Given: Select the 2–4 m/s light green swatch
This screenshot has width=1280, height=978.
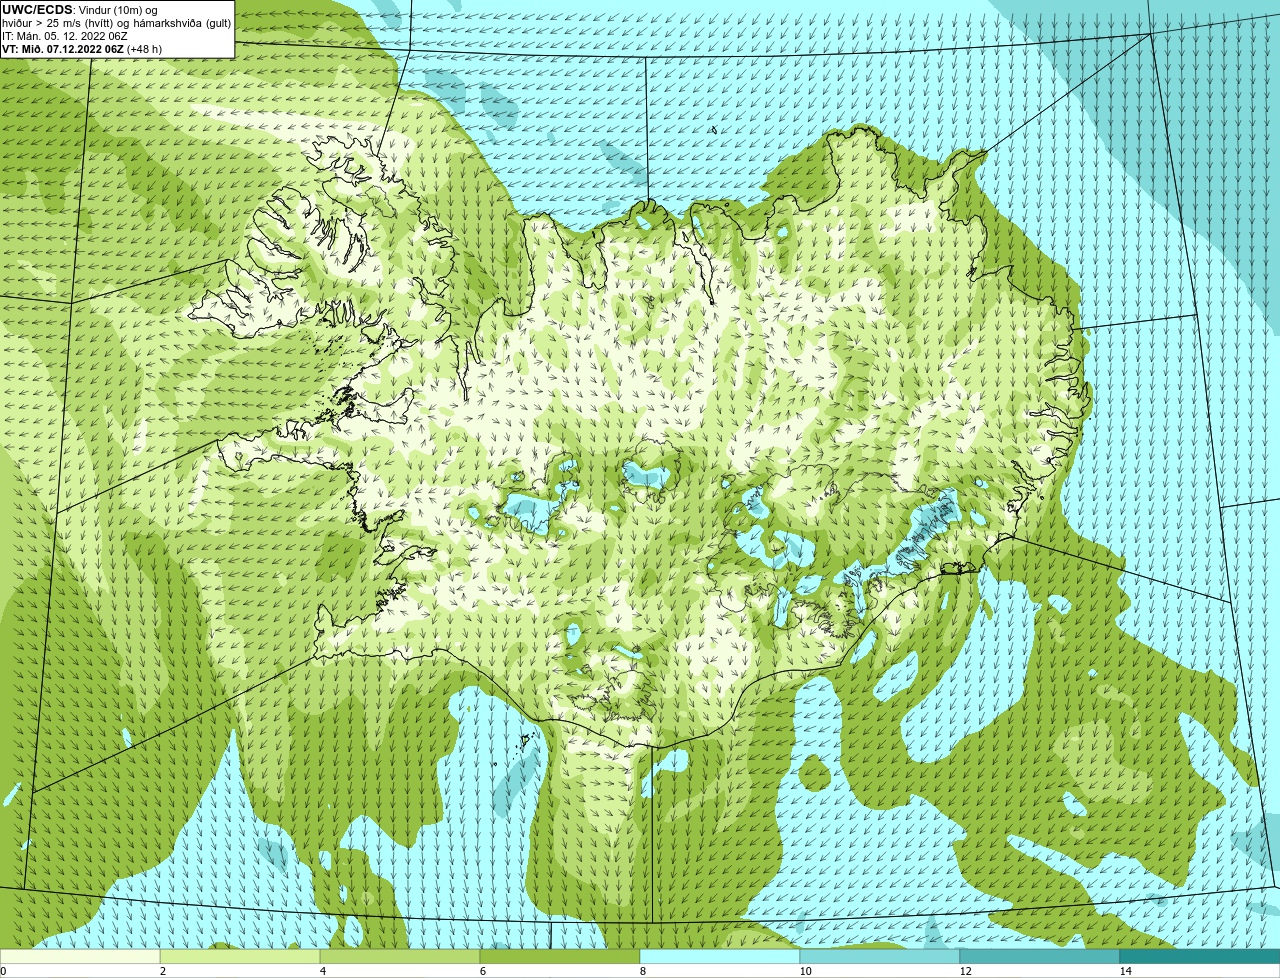Looking at the screenshot, I should pos(240,956).
